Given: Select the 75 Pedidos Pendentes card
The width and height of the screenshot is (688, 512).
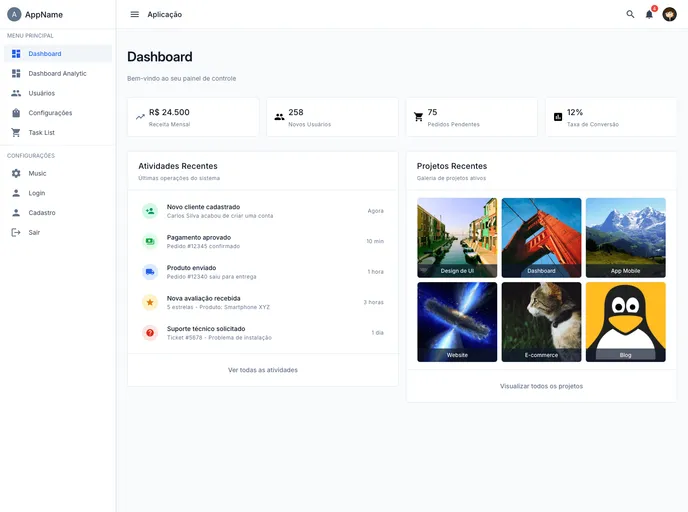Looking at the screenshot, I should click(x=472, y=117).
